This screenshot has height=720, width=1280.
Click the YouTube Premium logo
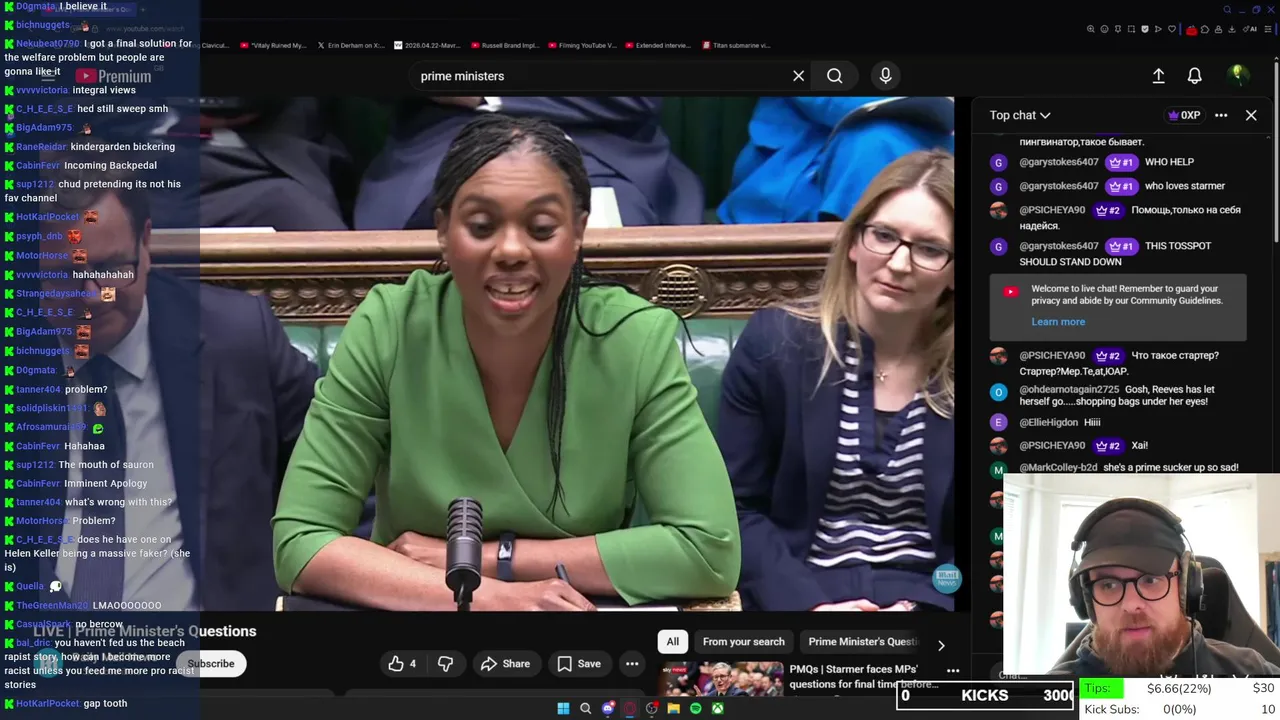[113, 76]
